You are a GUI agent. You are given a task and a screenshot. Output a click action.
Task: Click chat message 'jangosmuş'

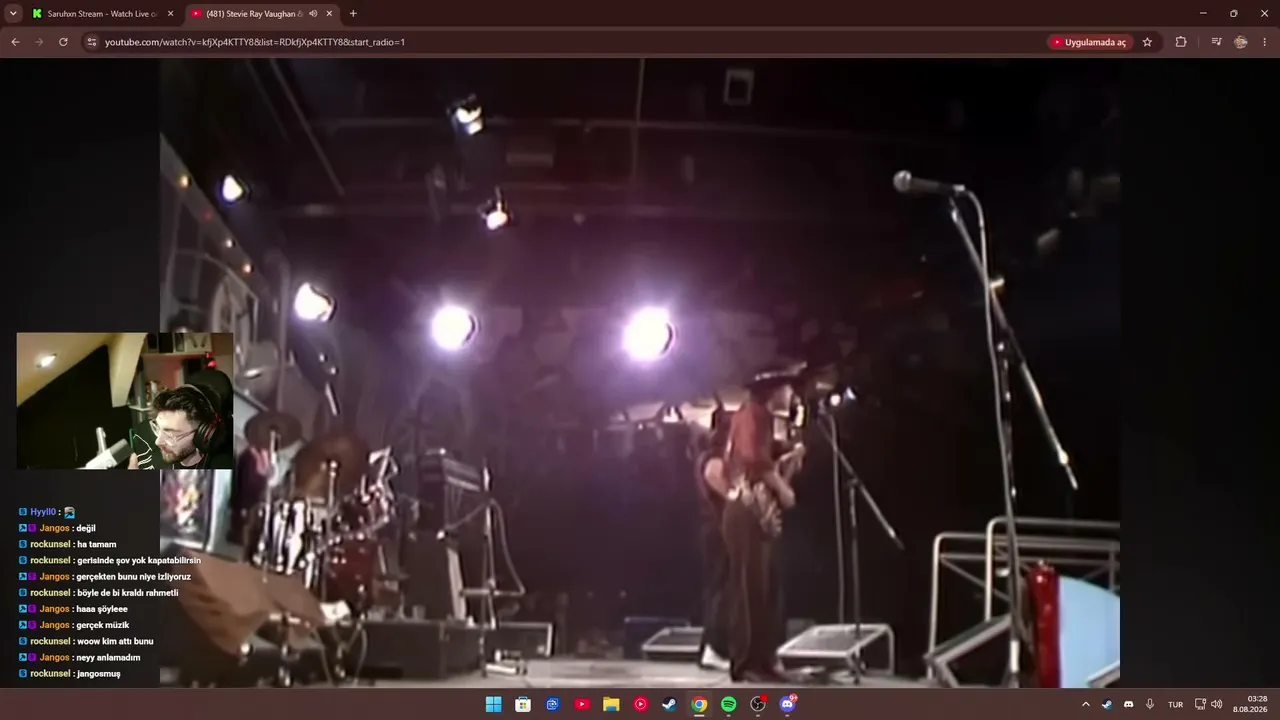[98, 674]
